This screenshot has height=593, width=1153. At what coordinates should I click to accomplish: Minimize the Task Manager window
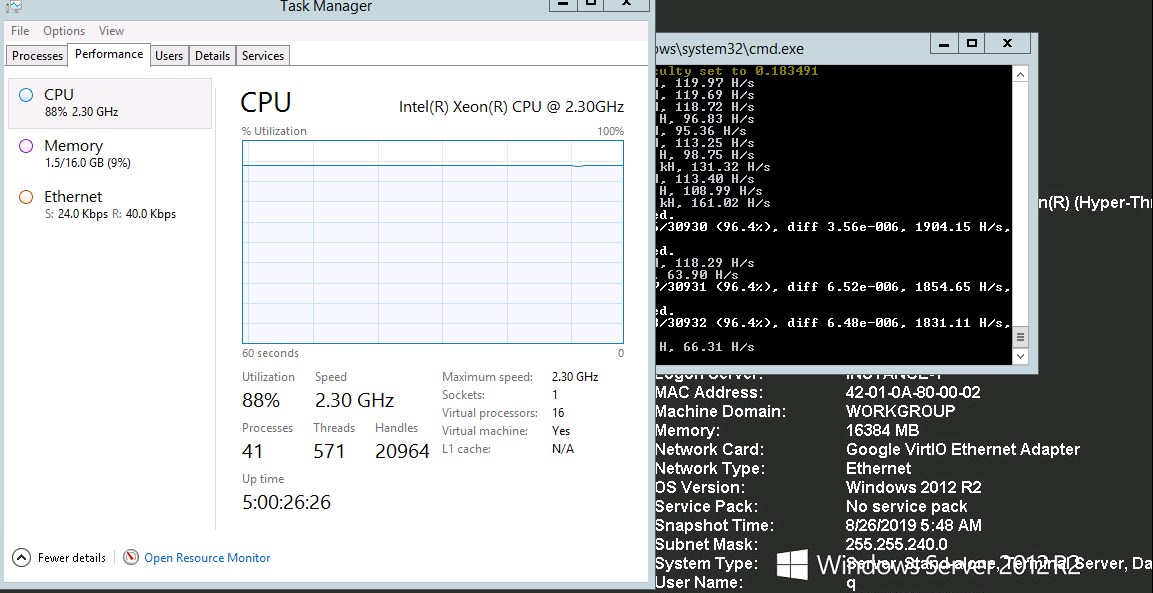click(x=563, y=4)
